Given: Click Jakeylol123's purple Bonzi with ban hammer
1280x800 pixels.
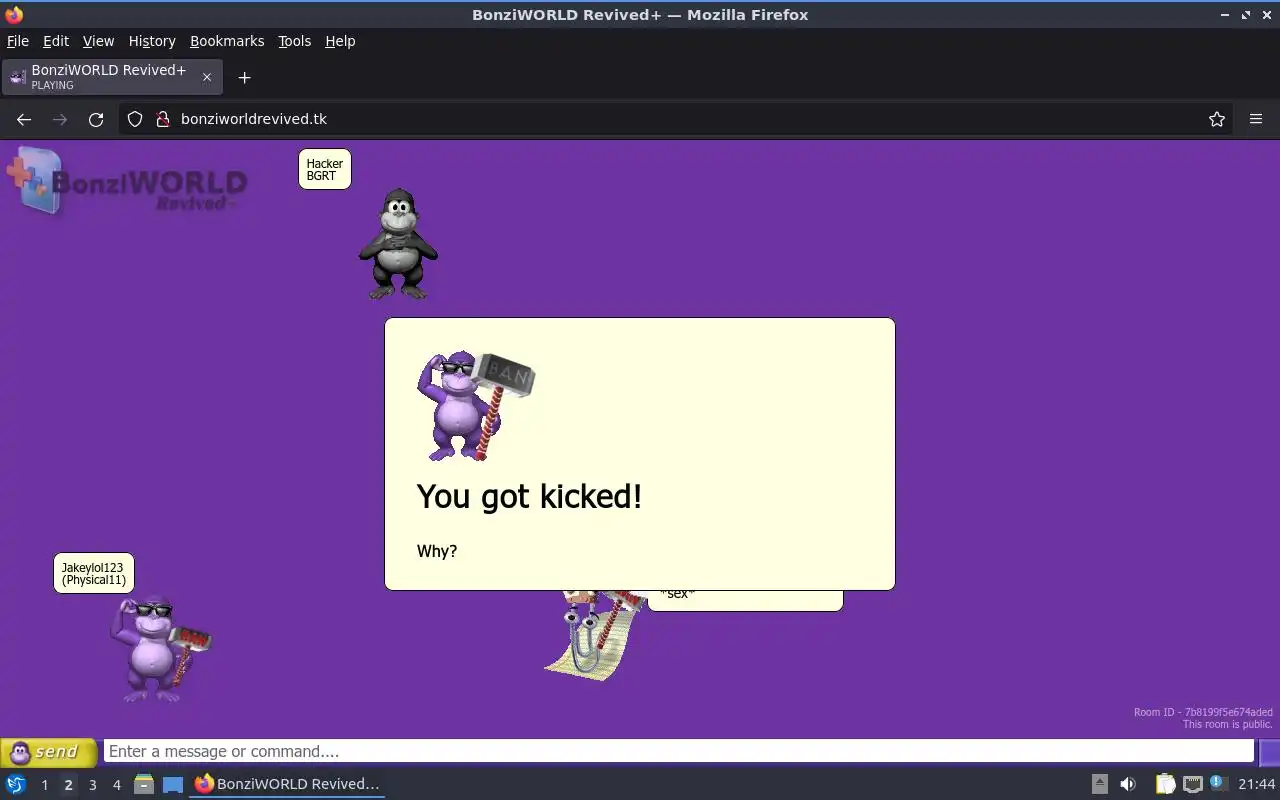Looking at the screenshot, I should tap(160, 648).
